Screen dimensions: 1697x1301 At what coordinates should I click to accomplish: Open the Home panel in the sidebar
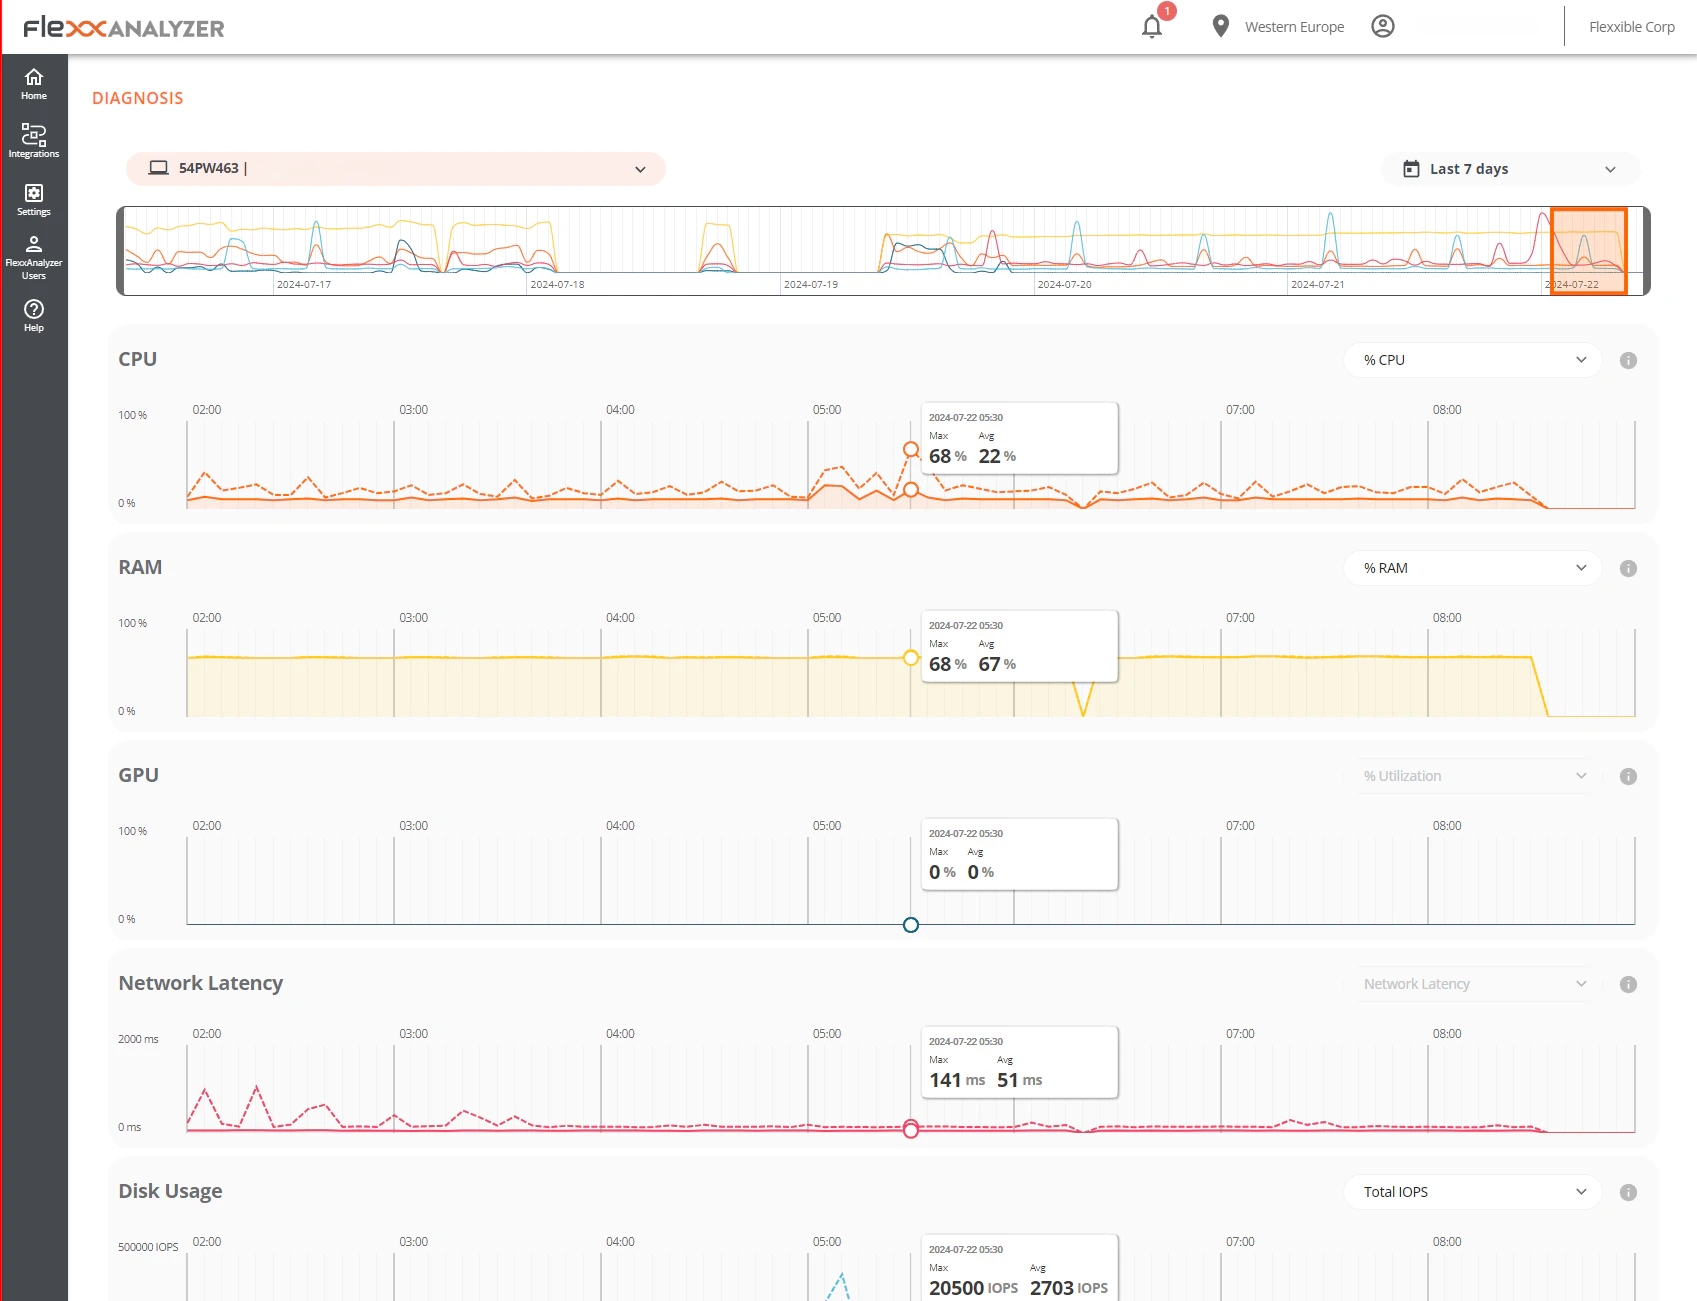tap(33, 84)
